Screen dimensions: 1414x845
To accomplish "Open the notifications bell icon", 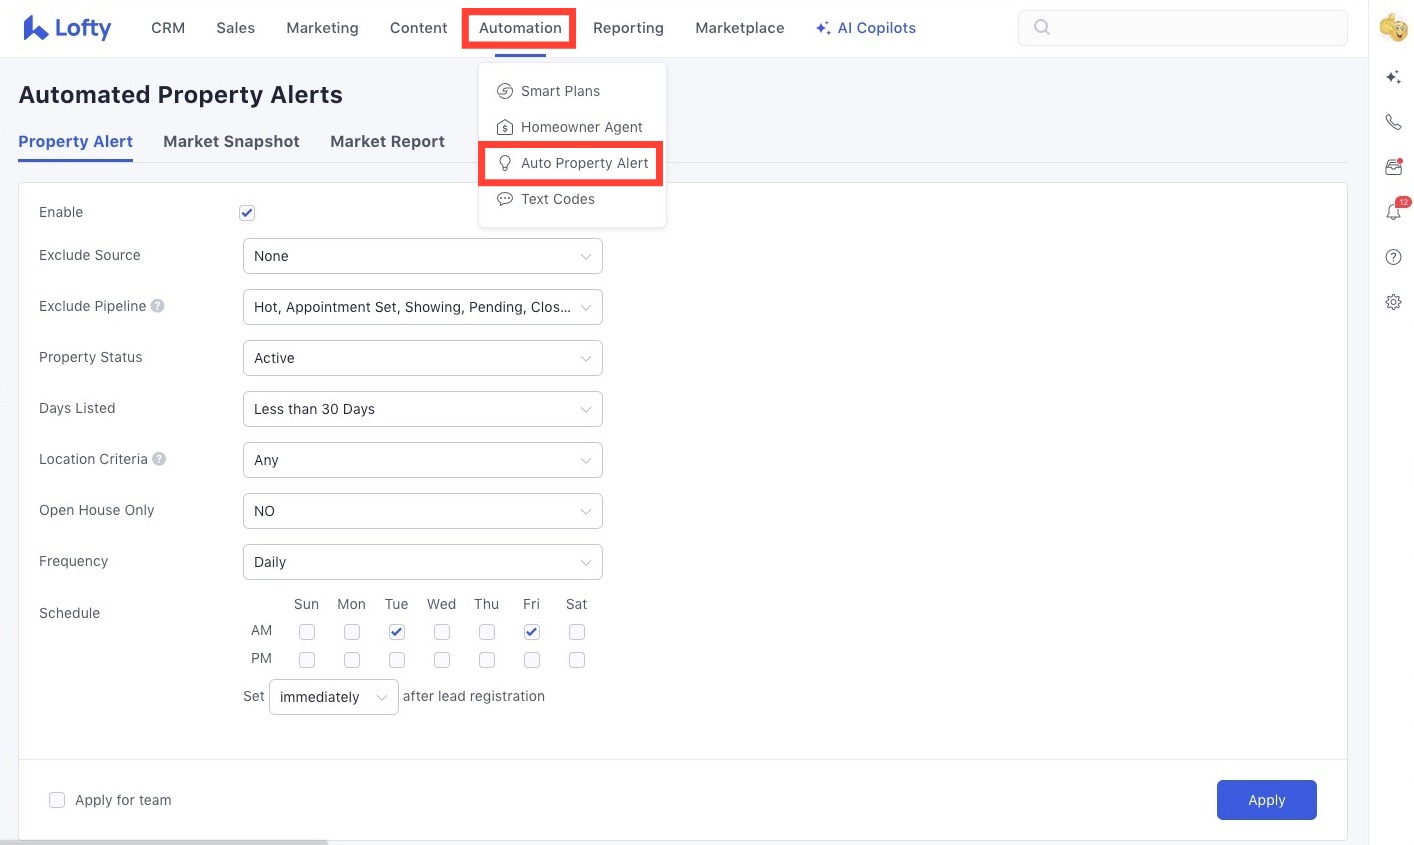I will point(1393,211).
